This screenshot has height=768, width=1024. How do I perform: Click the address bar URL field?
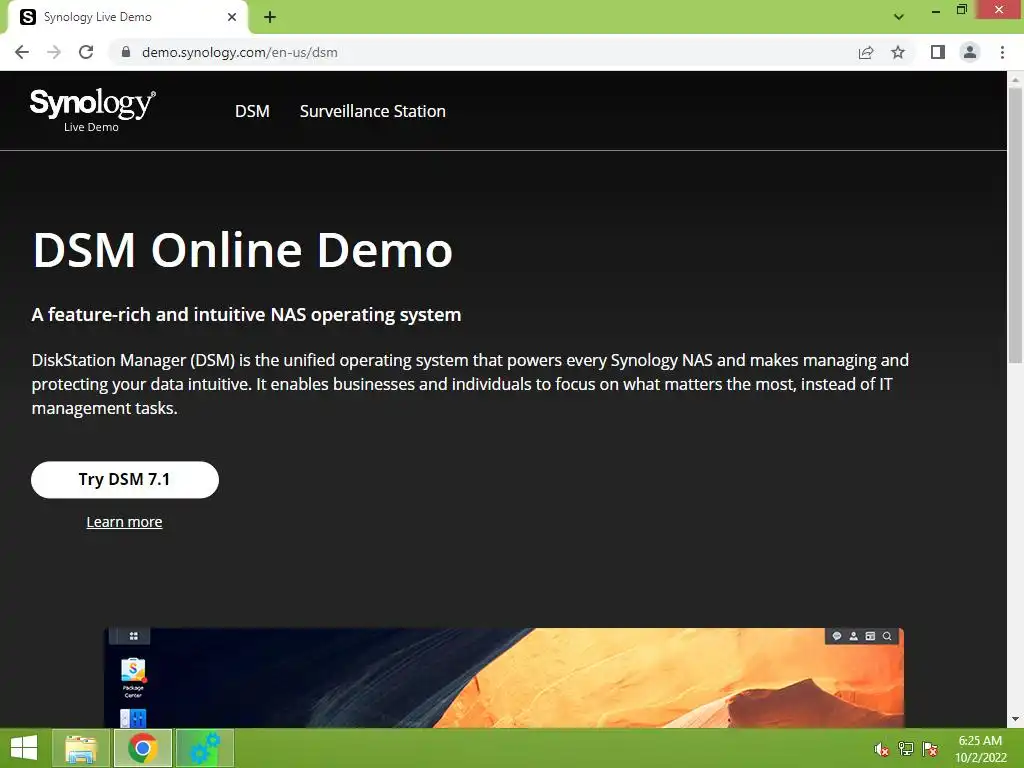[483, 52]
